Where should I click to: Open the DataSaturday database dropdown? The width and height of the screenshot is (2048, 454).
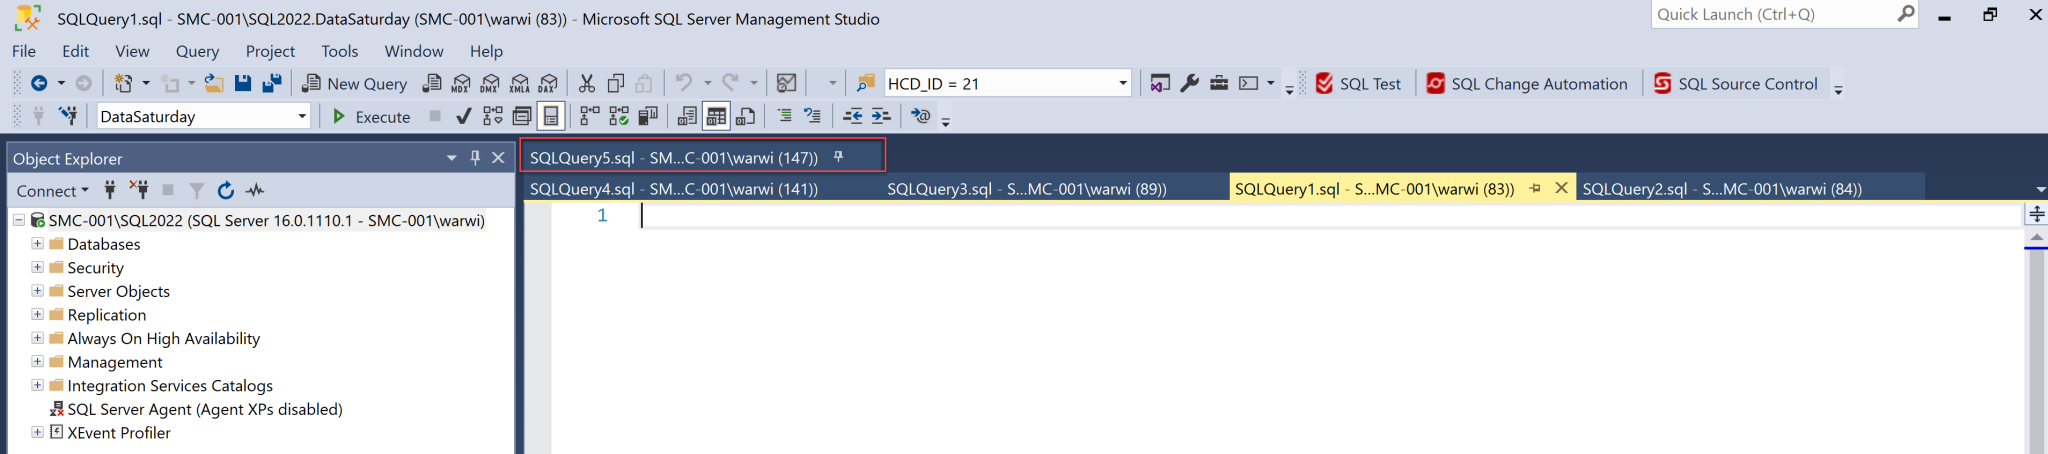coord(302,116)
